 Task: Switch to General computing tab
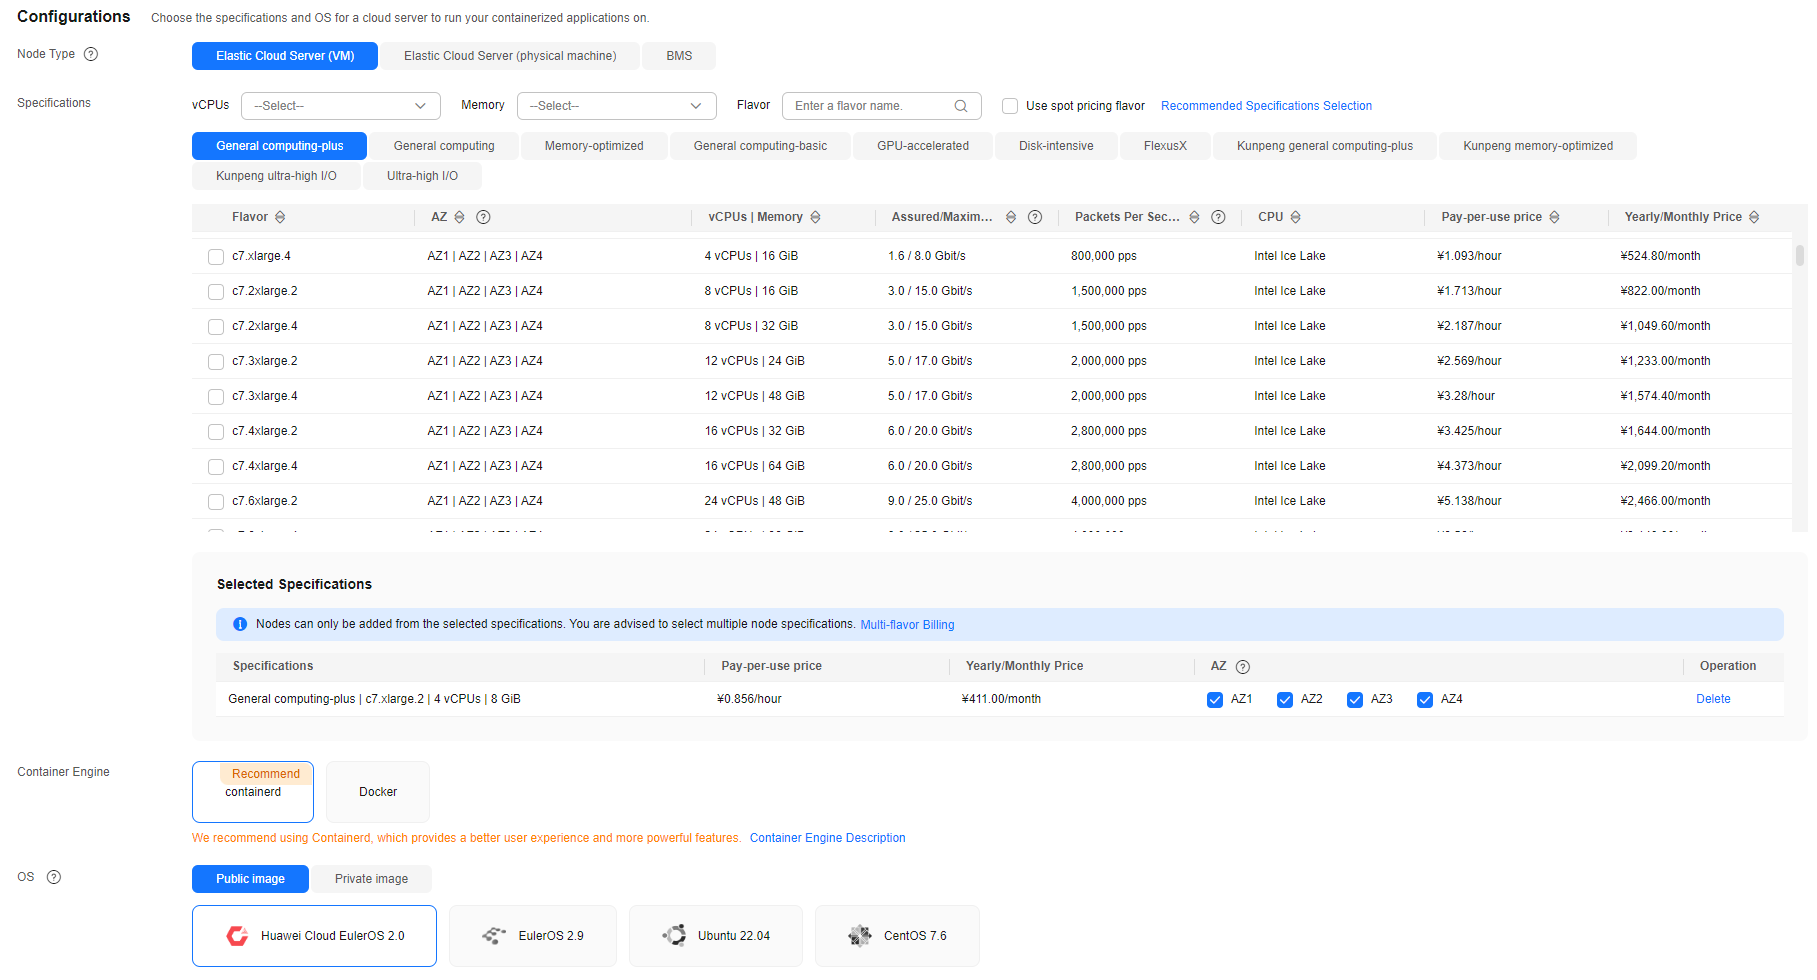(444, 146)
